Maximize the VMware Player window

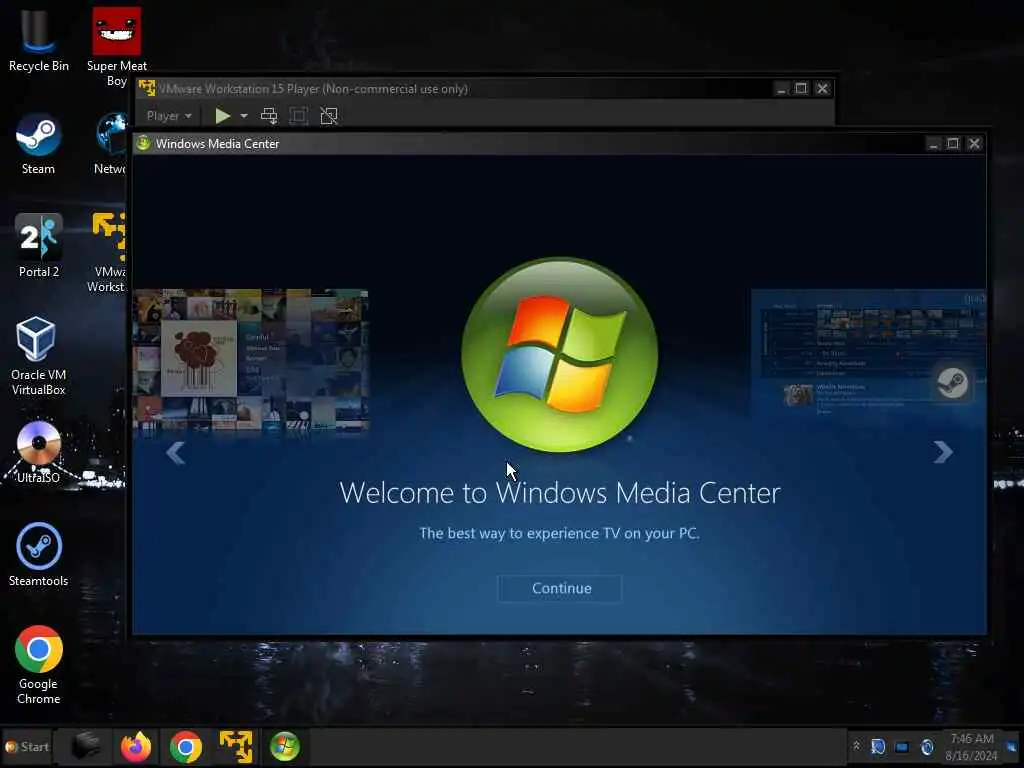(x=801, y=88)
